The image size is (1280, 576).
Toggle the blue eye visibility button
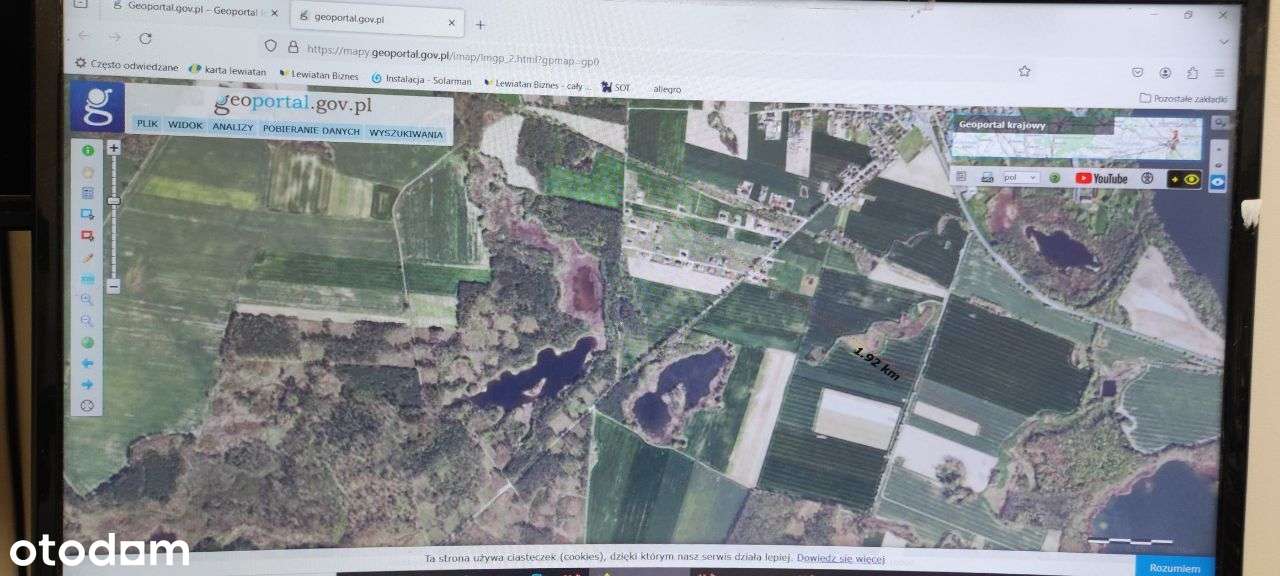(x=1218, y=182)
